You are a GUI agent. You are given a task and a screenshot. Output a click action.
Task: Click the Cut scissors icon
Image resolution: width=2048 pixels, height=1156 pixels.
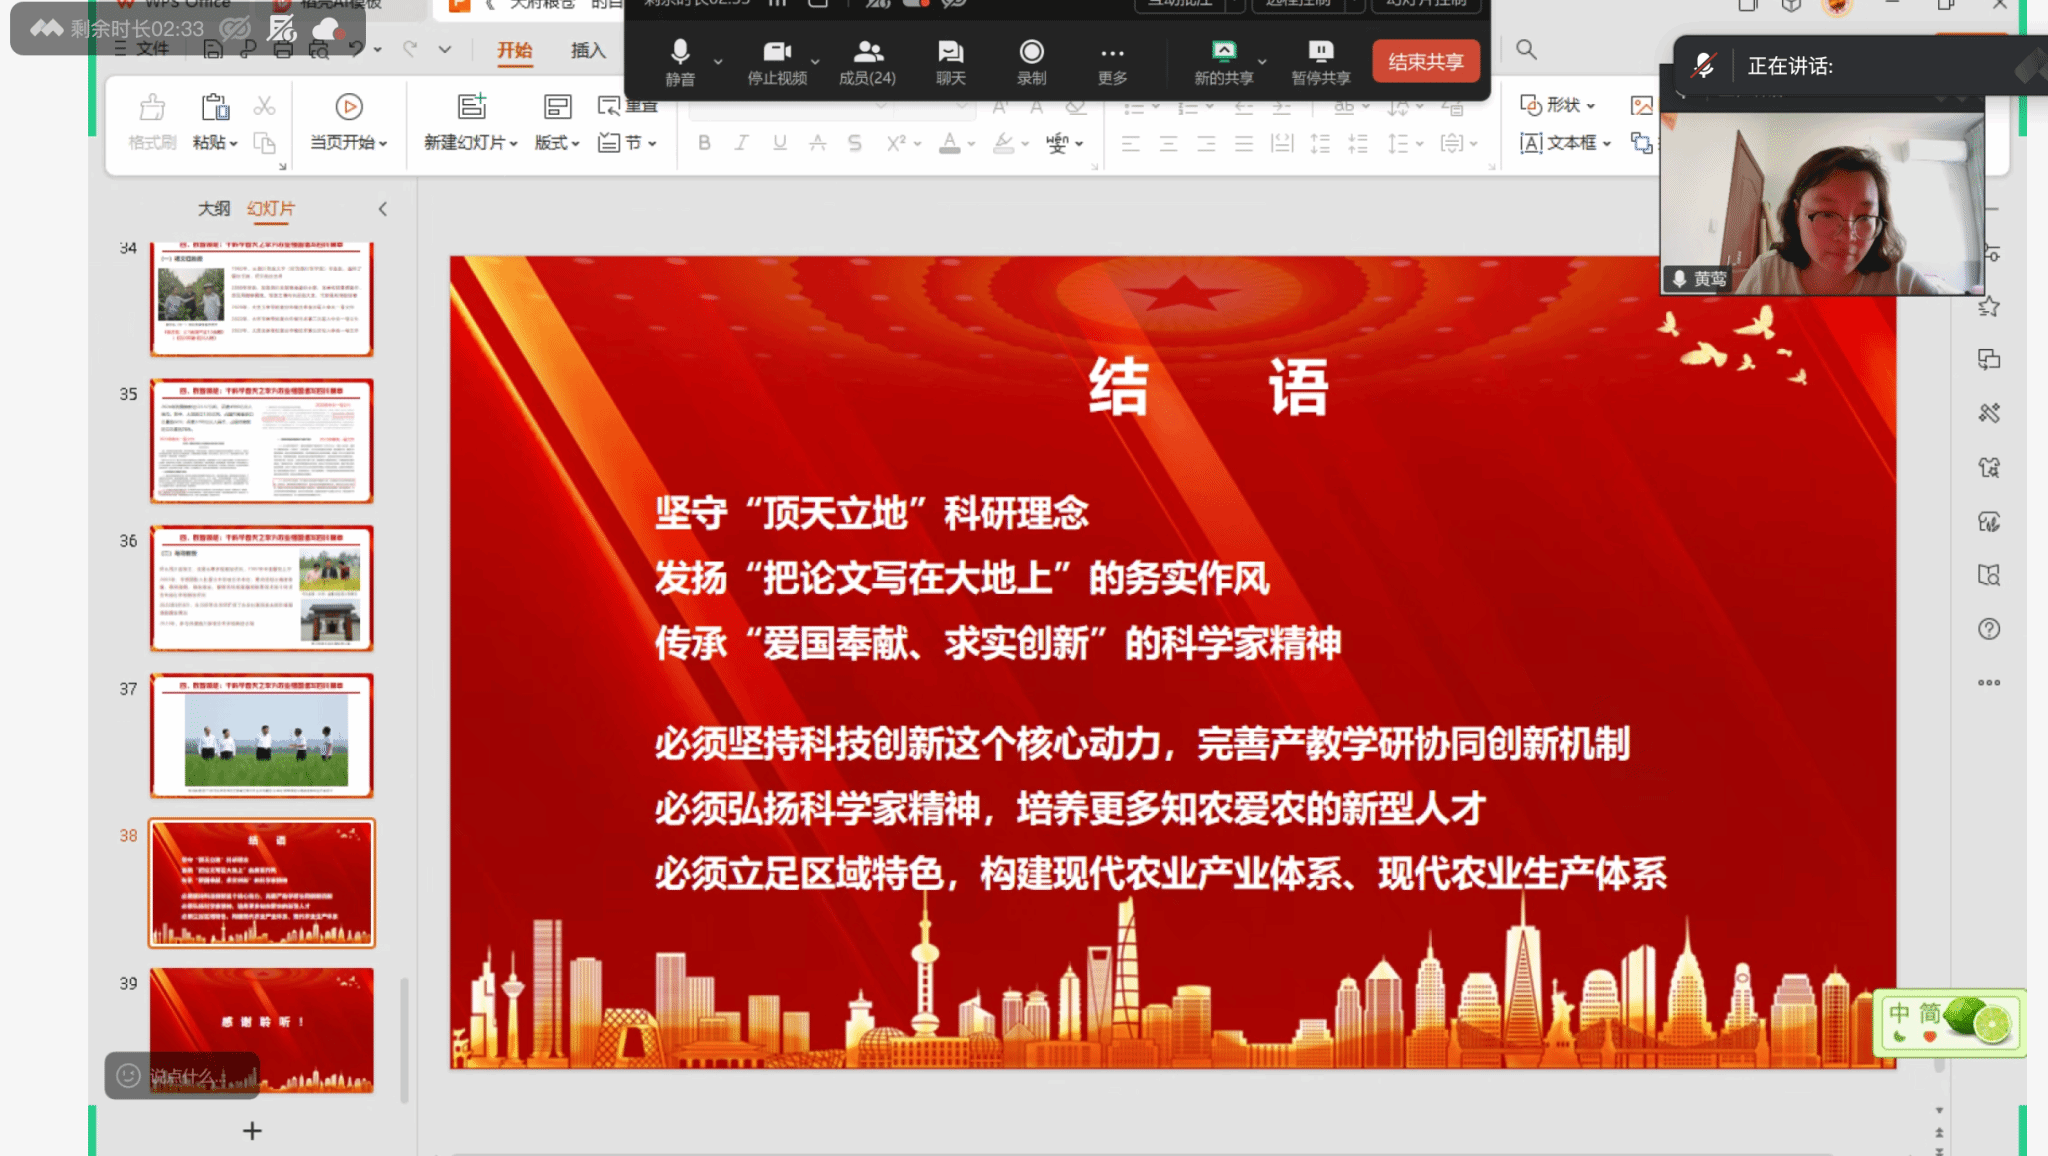264,106
